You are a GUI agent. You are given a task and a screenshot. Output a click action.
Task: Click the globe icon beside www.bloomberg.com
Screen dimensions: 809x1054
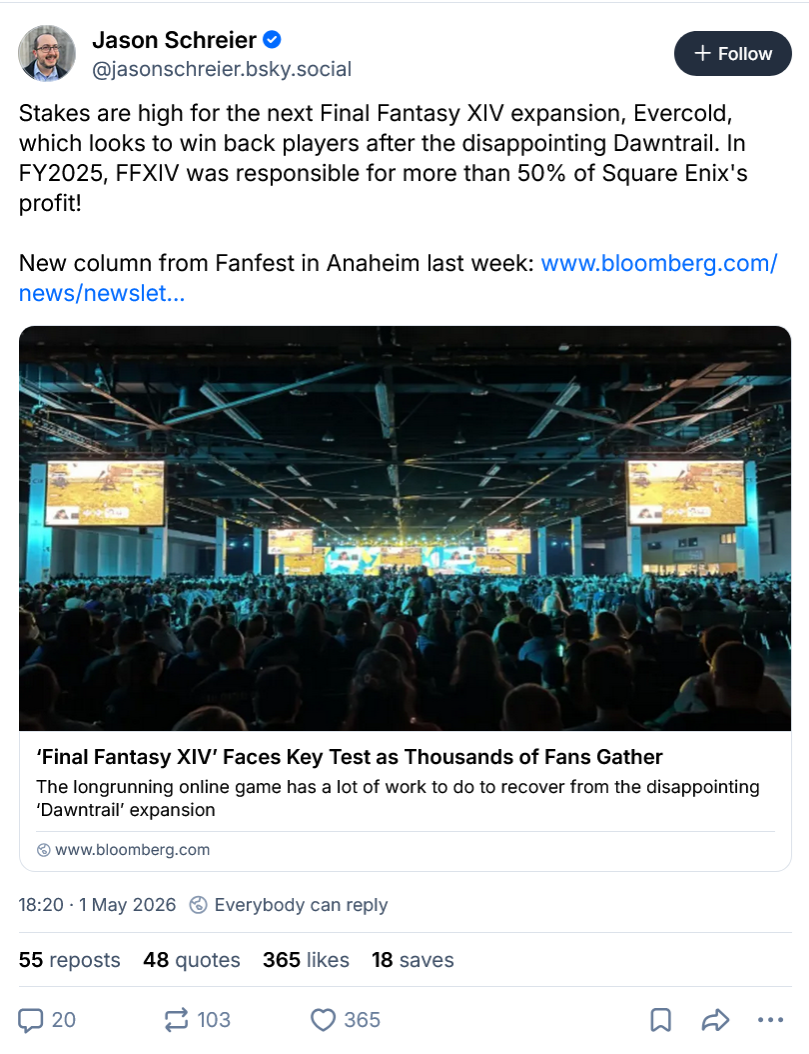[x=44, y=850]
